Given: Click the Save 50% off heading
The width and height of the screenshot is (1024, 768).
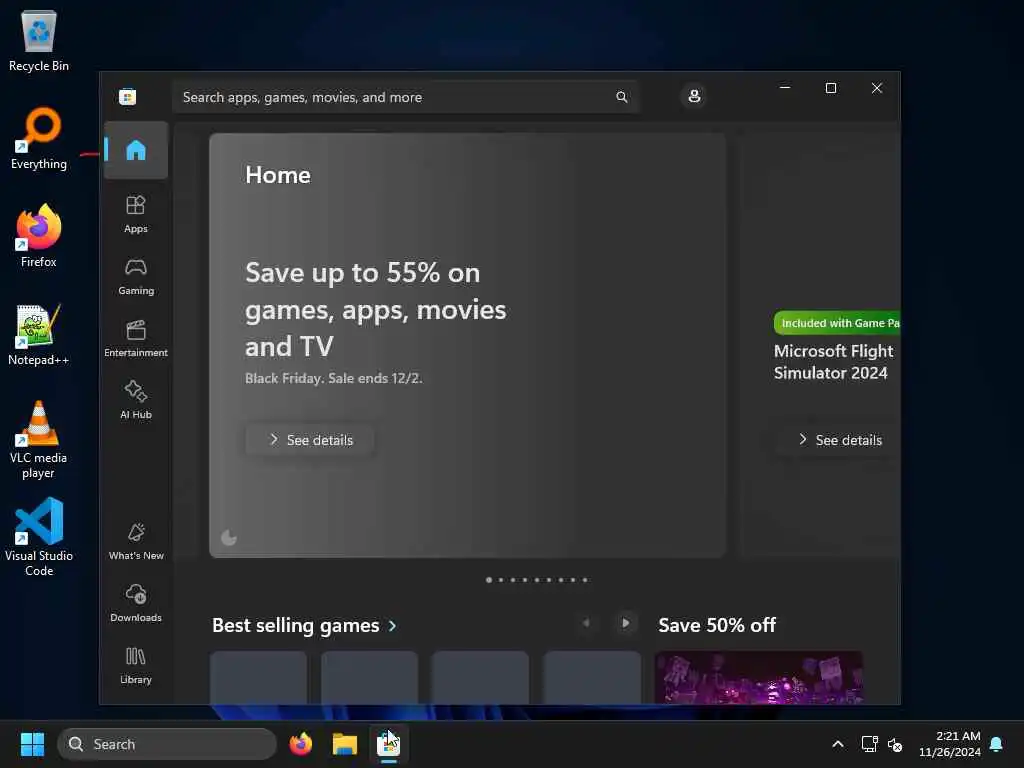Looking at the screenshot, I should click(717, 625).
